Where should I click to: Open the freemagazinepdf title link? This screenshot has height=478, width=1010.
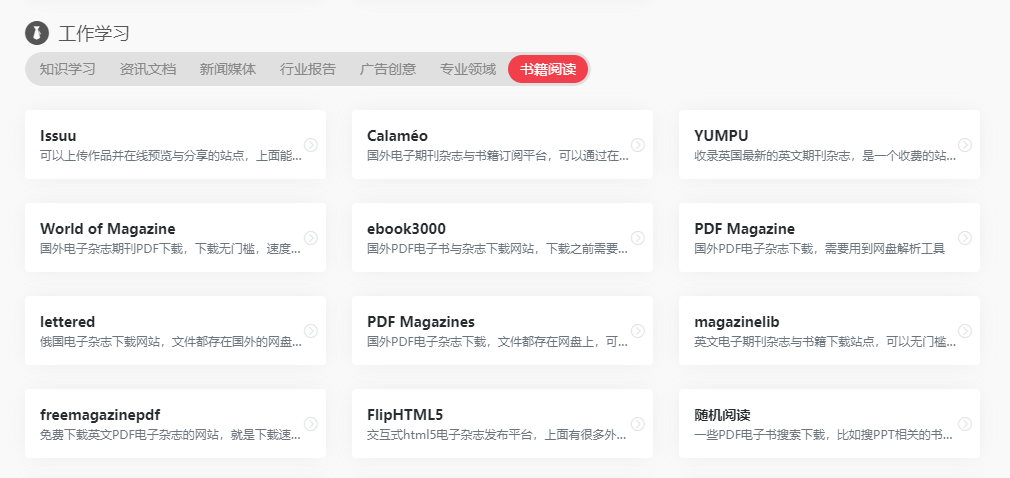point(100,414)
